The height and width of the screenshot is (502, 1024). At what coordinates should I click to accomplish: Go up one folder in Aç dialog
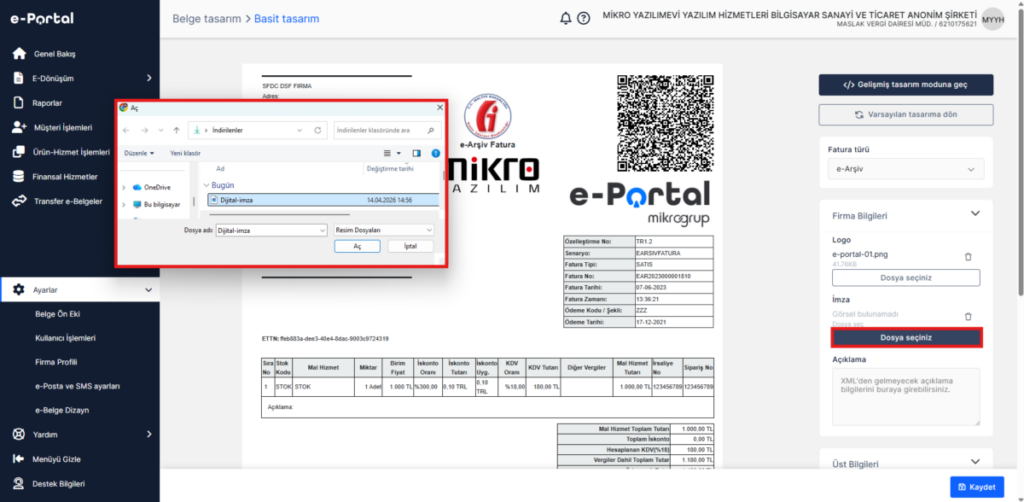point(176,131)
